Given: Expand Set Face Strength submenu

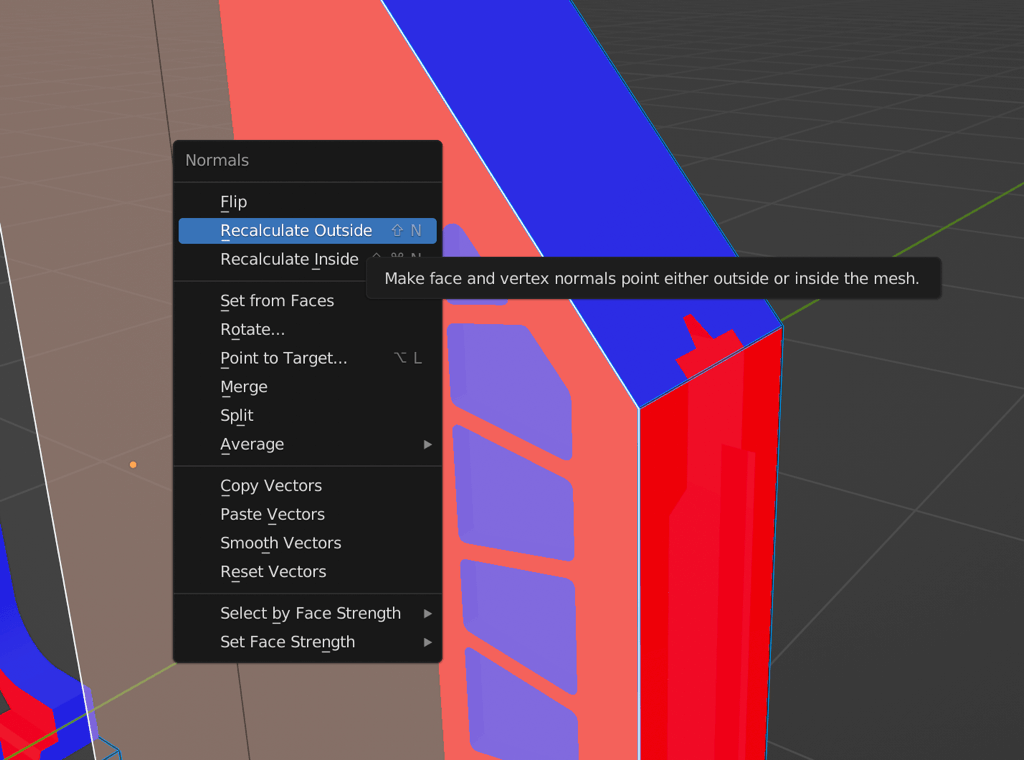Looking at the screenshot, I should click(x=307, y=643).
